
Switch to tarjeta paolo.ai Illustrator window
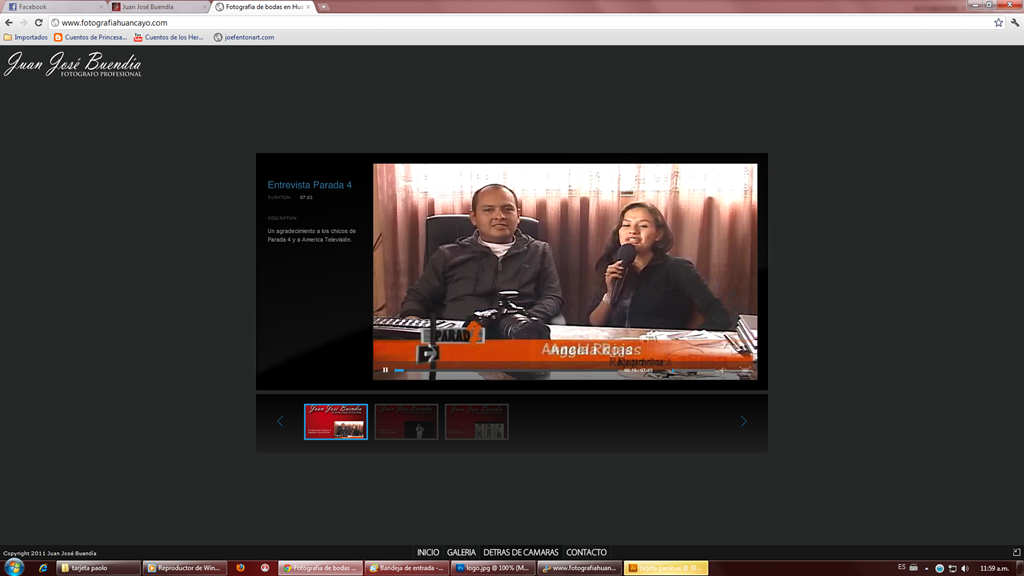click(x=665, y=568)
